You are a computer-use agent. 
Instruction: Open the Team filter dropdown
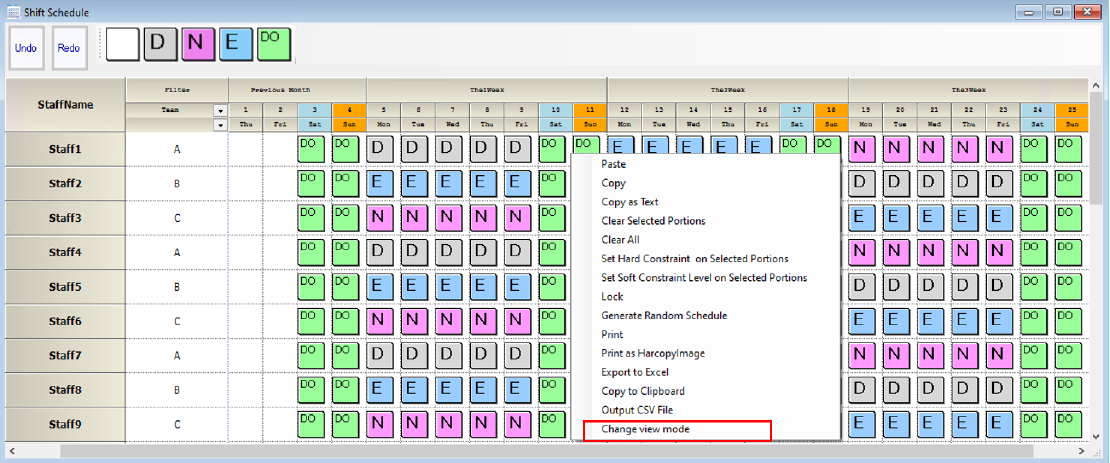[x=220, y=111]
